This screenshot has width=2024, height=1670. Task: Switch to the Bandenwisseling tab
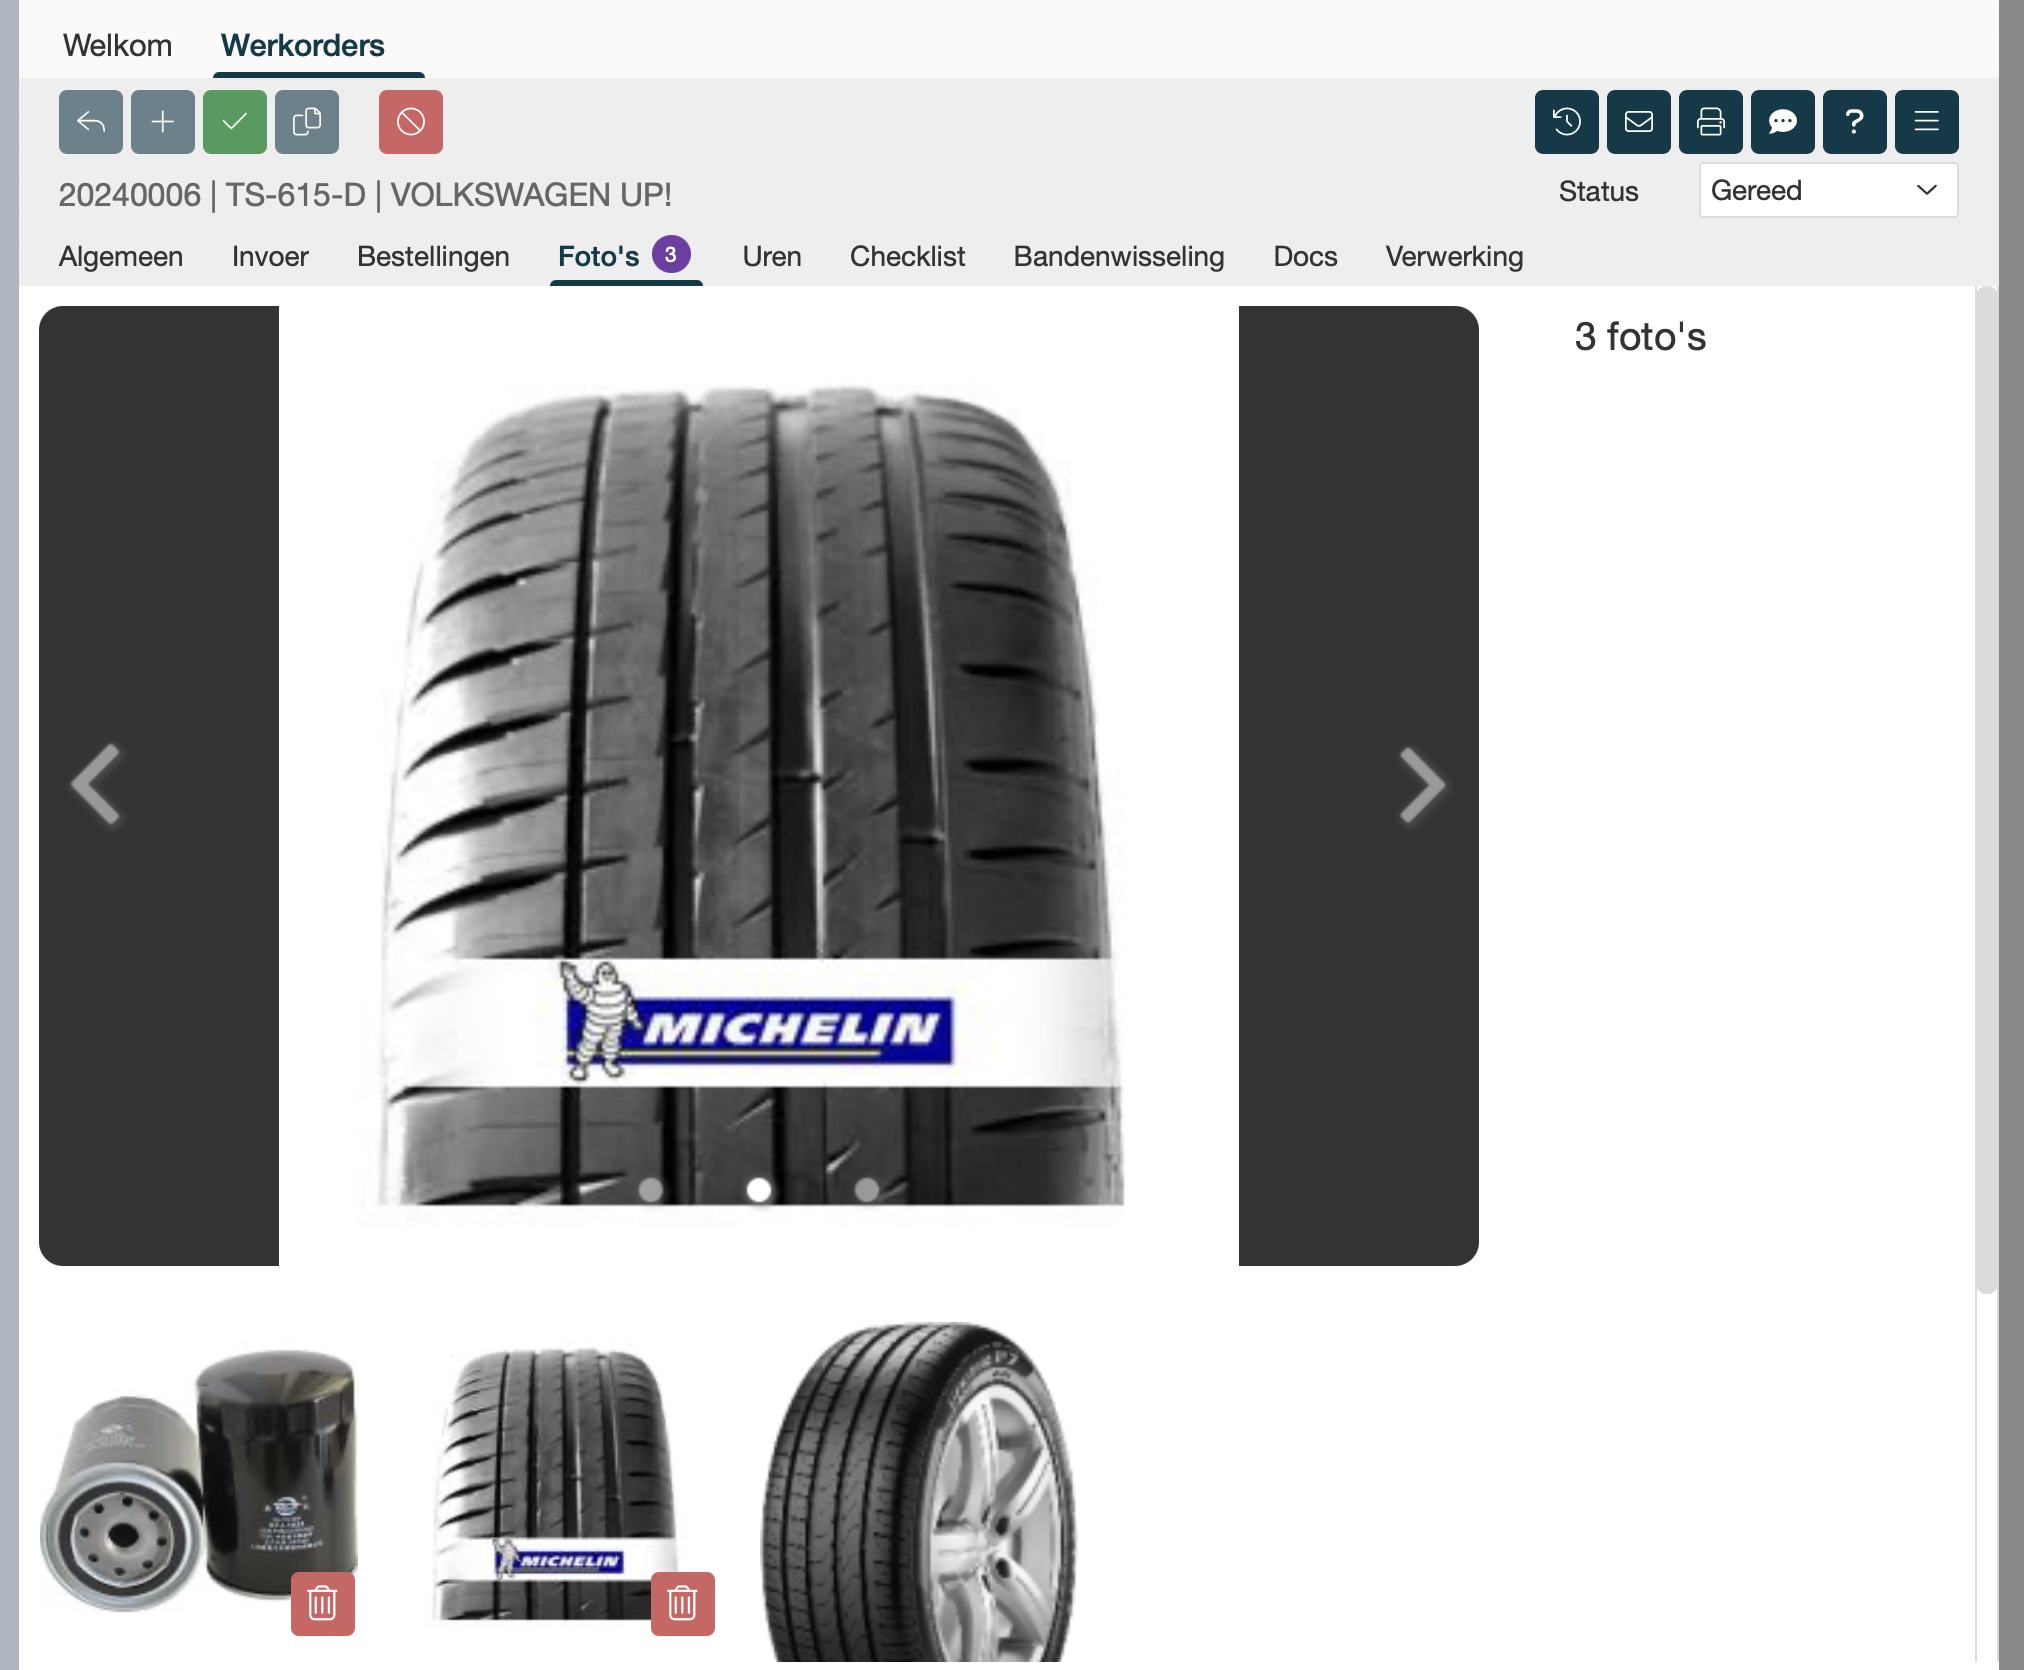pos(1118,257)
